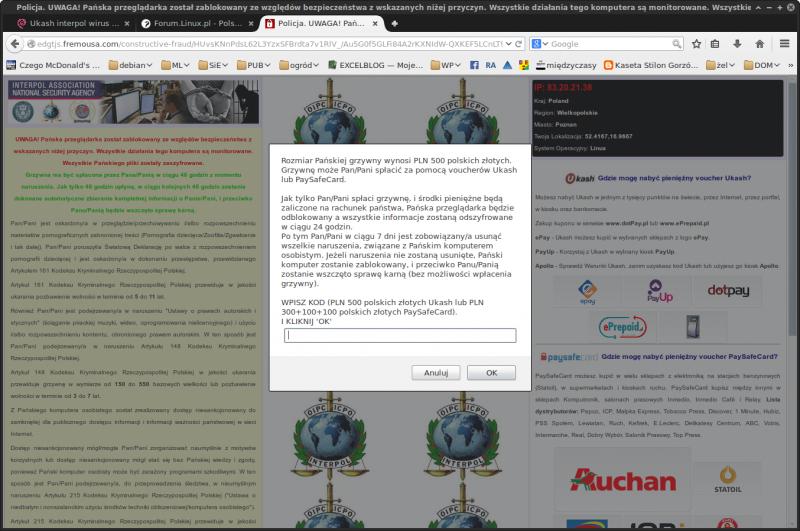Viewport: 800px width, 531px height.
Task: Expand the PUB bookmarks folder
Action: 255,65
